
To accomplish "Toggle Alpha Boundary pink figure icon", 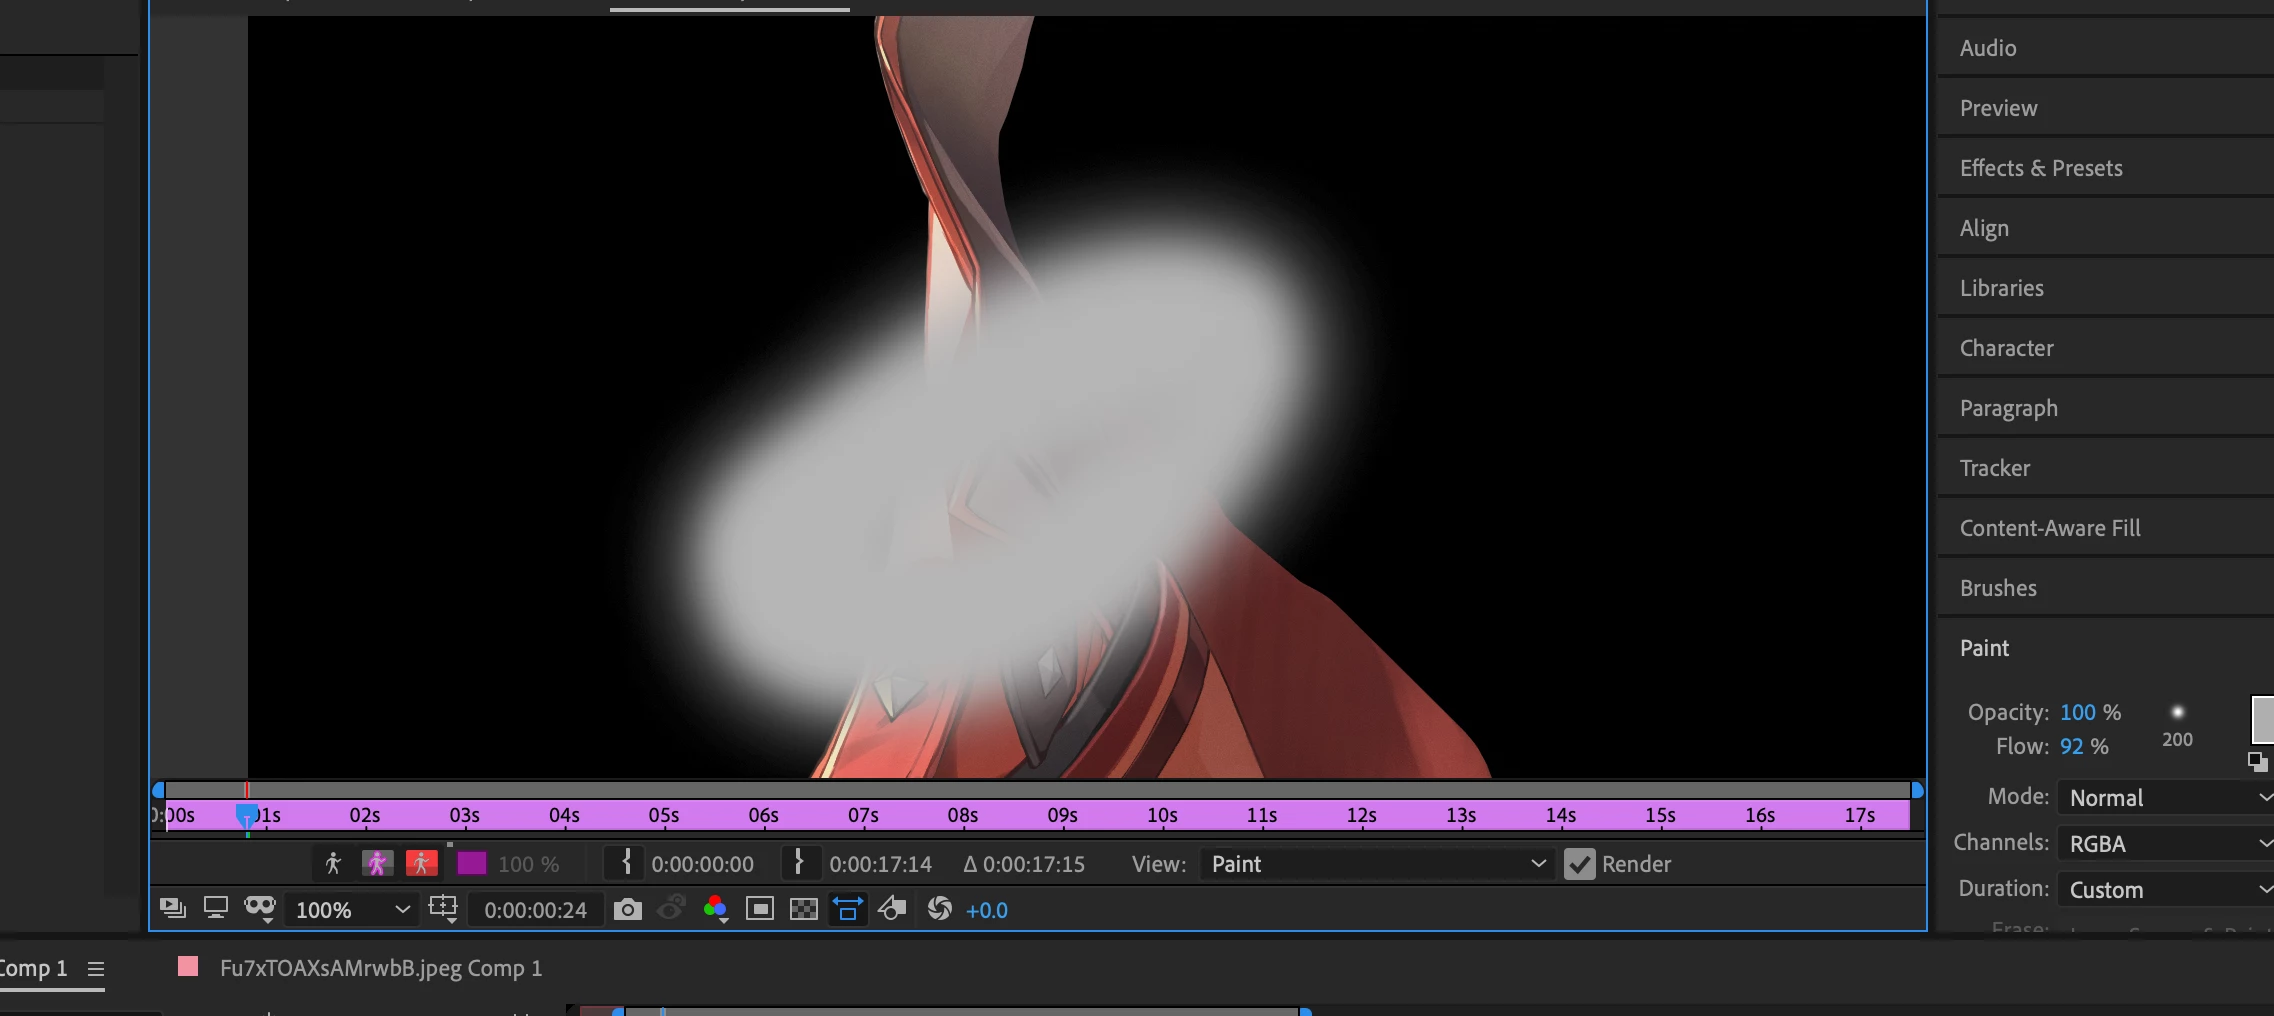I will click(x=377, y=863).
